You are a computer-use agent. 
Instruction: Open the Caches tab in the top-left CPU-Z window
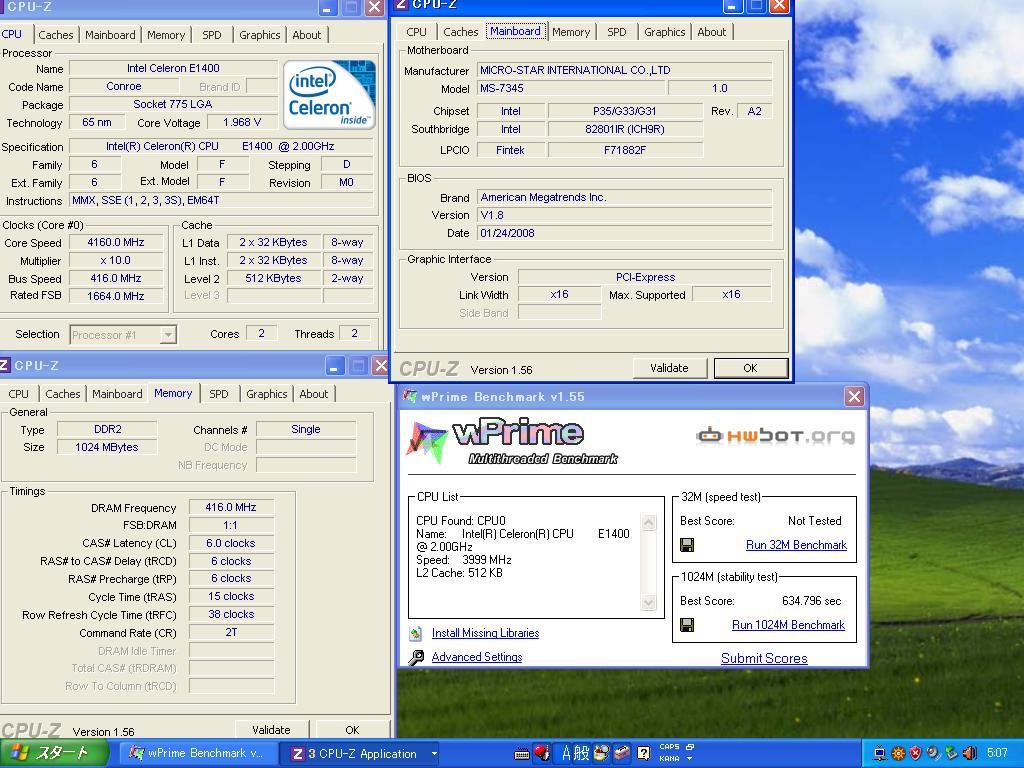(56, 35)
